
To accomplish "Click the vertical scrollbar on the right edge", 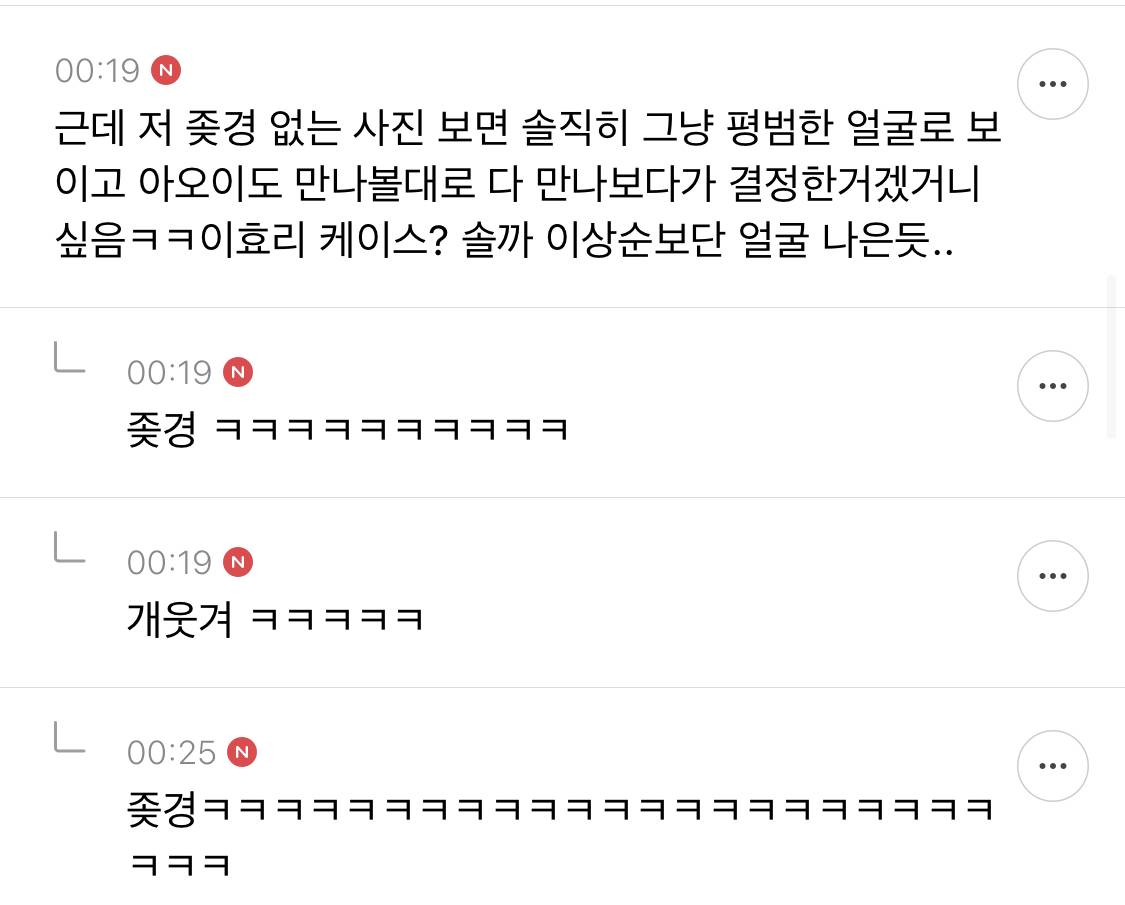I will point(1112,355).
